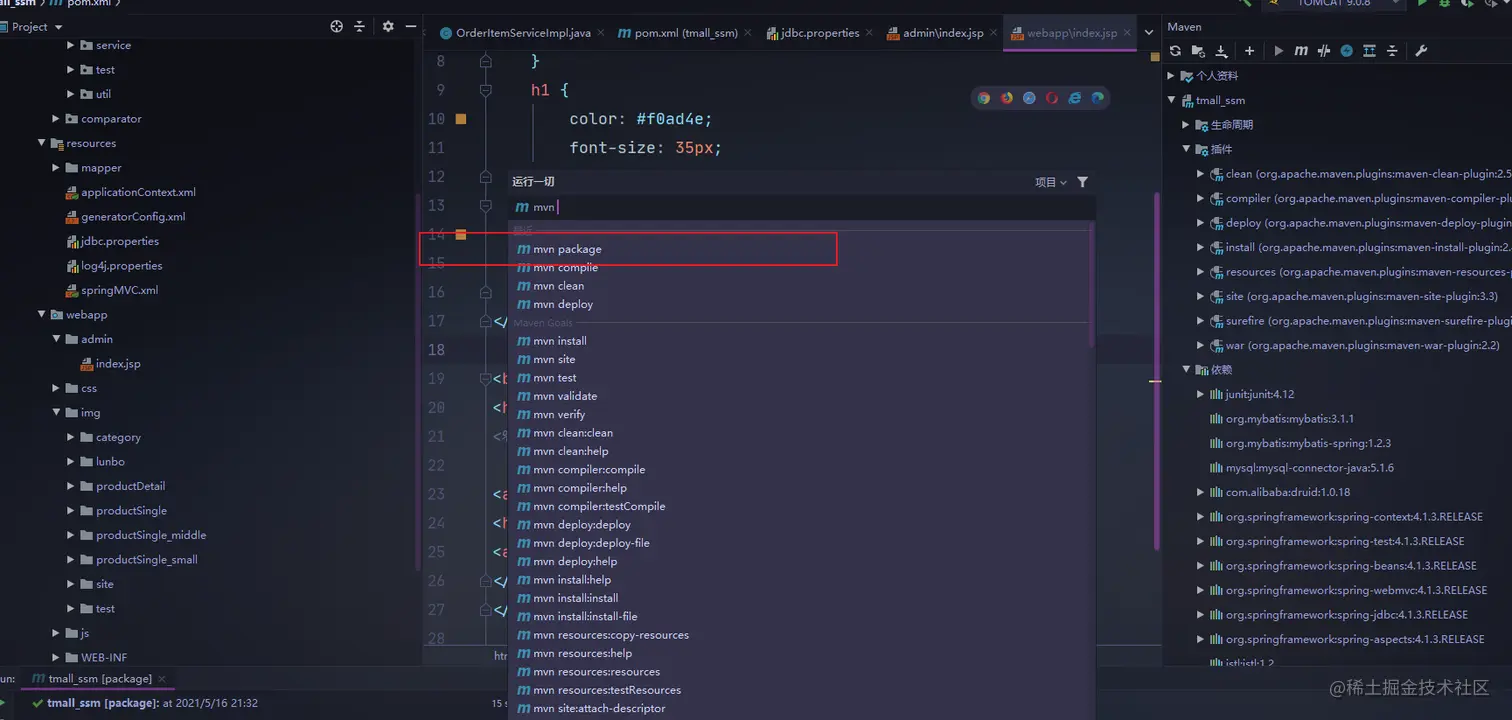Click generate sources and update folders icon
This screenshot has height=720, width=1512.
pos(1198,51)
